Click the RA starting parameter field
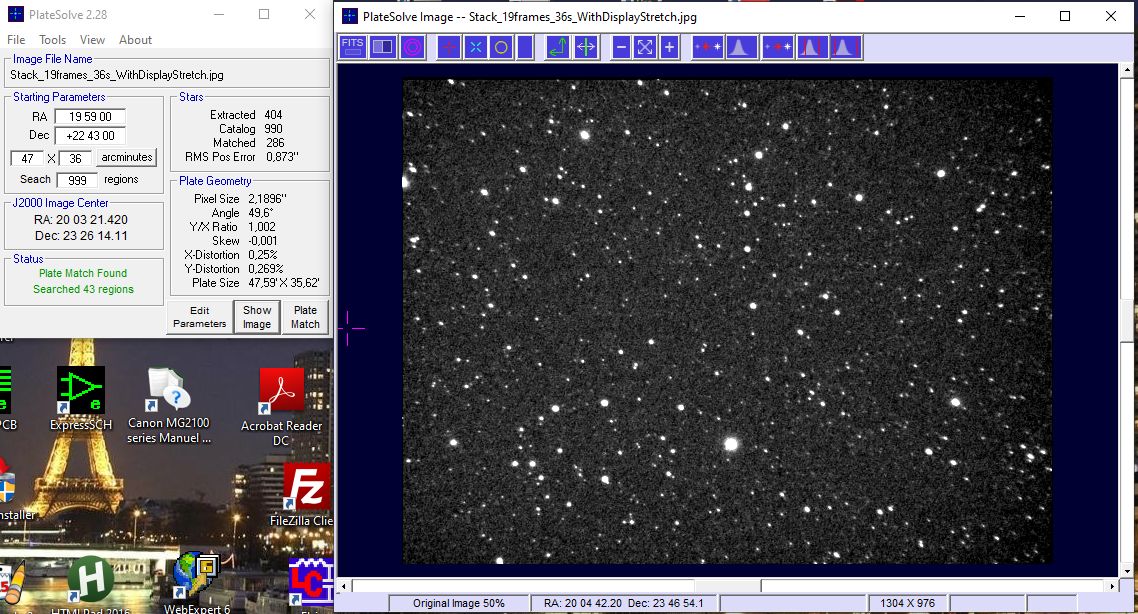 (90, 117)
